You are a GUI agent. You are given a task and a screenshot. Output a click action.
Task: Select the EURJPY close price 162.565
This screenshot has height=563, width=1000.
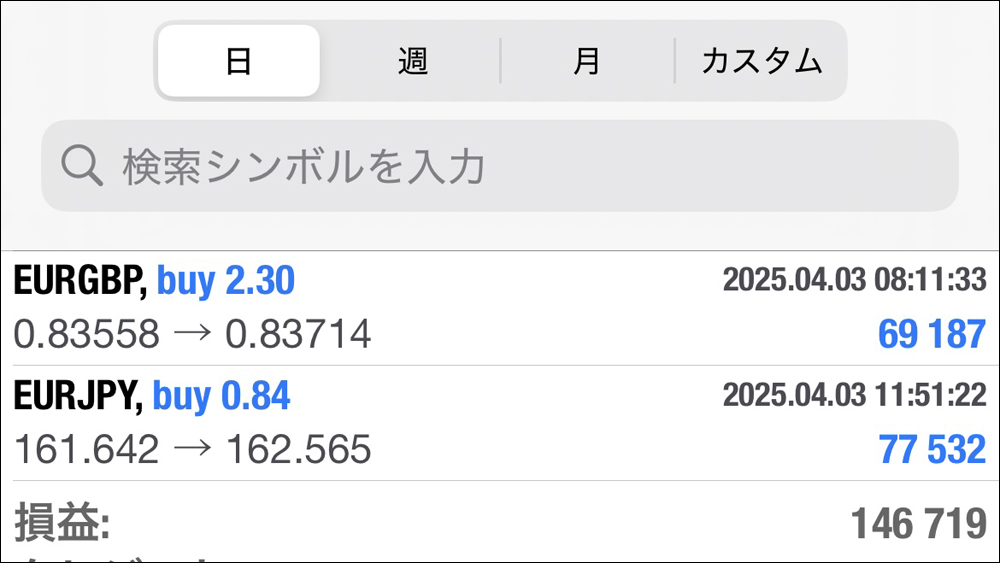pos(298,450)
